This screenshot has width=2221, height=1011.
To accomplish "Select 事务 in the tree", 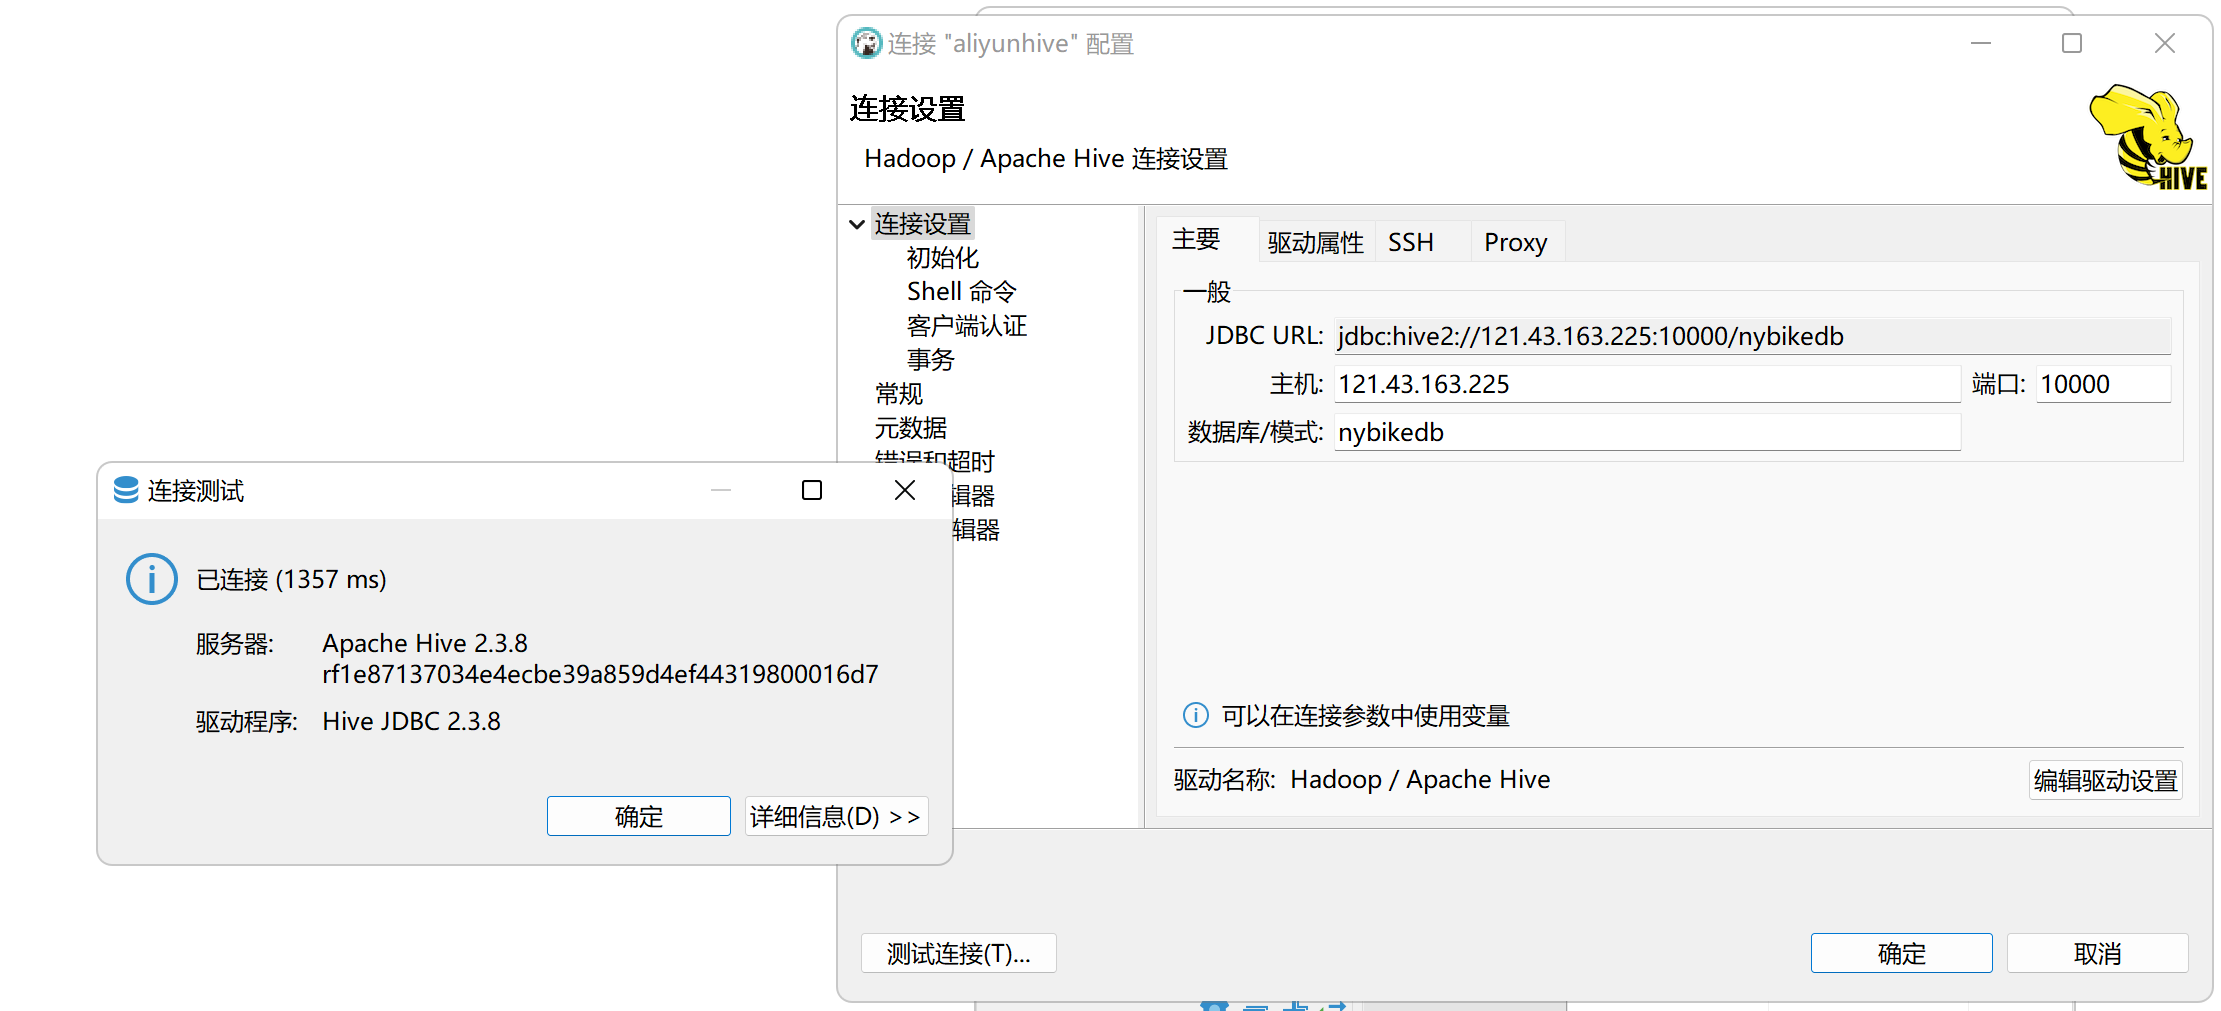I will point(930,360).
